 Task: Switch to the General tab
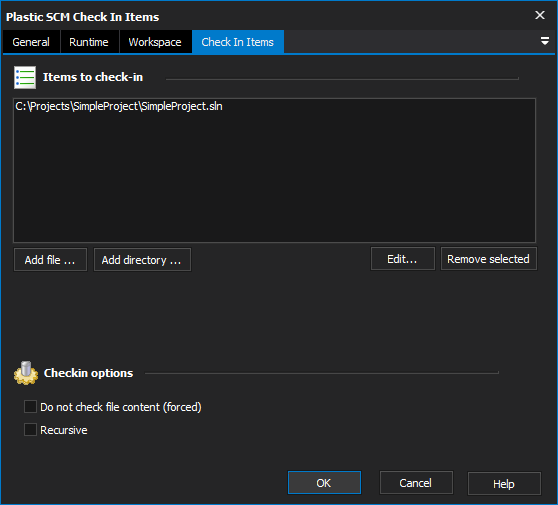click(x=31, y=42)
